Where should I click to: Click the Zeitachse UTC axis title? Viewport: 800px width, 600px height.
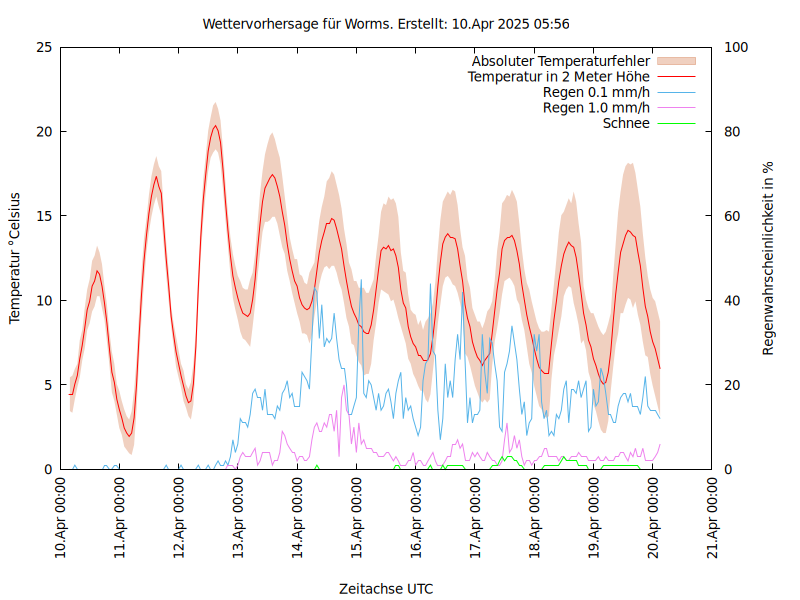pyautogui.click(x=386, y=588)
